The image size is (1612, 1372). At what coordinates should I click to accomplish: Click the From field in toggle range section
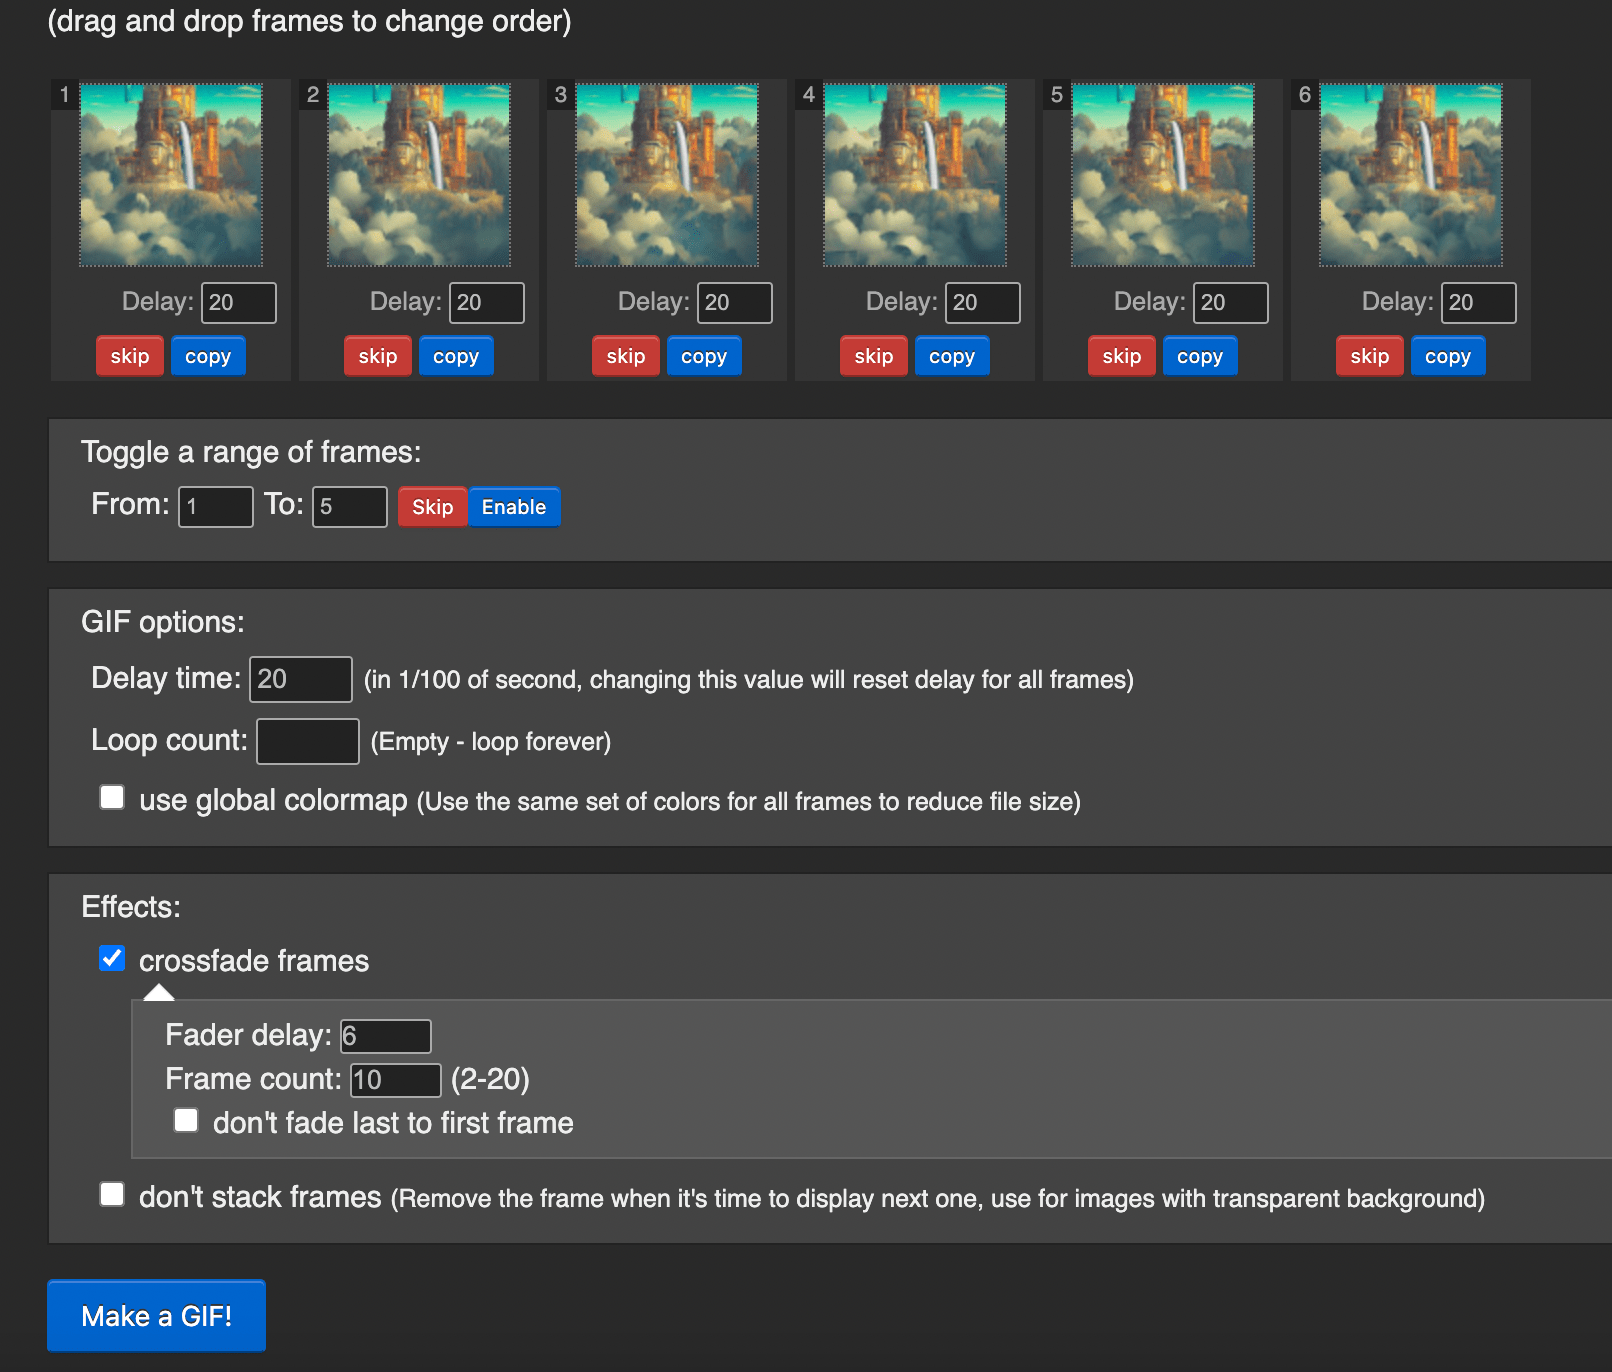click(x=214, y=506)
